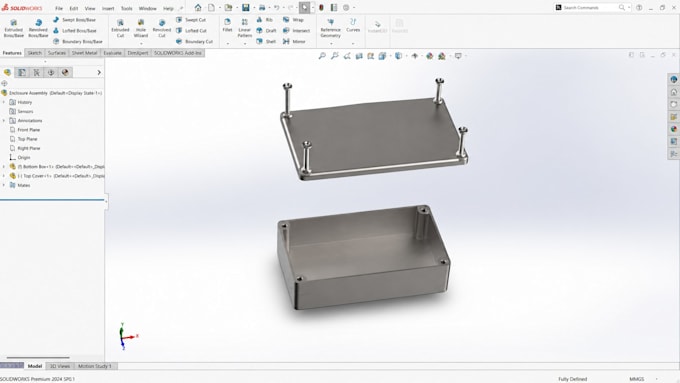Click the Zoom to Fit magnifier icon
This screenshot has width=680, height=383.
[322, 56]
